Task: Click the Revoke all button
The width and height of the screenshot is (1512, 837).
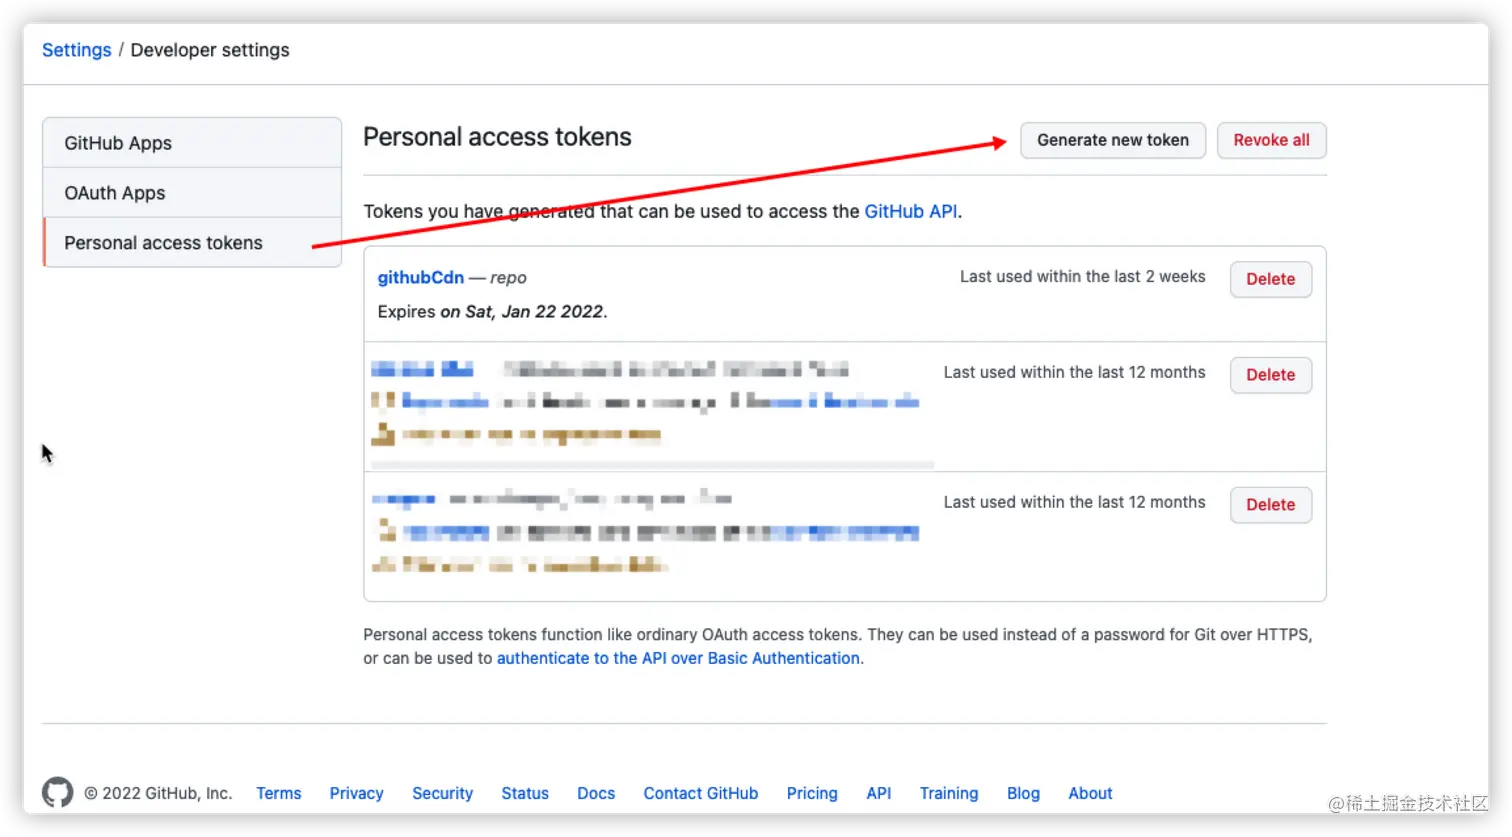Action: click(x=1271, y=140)
